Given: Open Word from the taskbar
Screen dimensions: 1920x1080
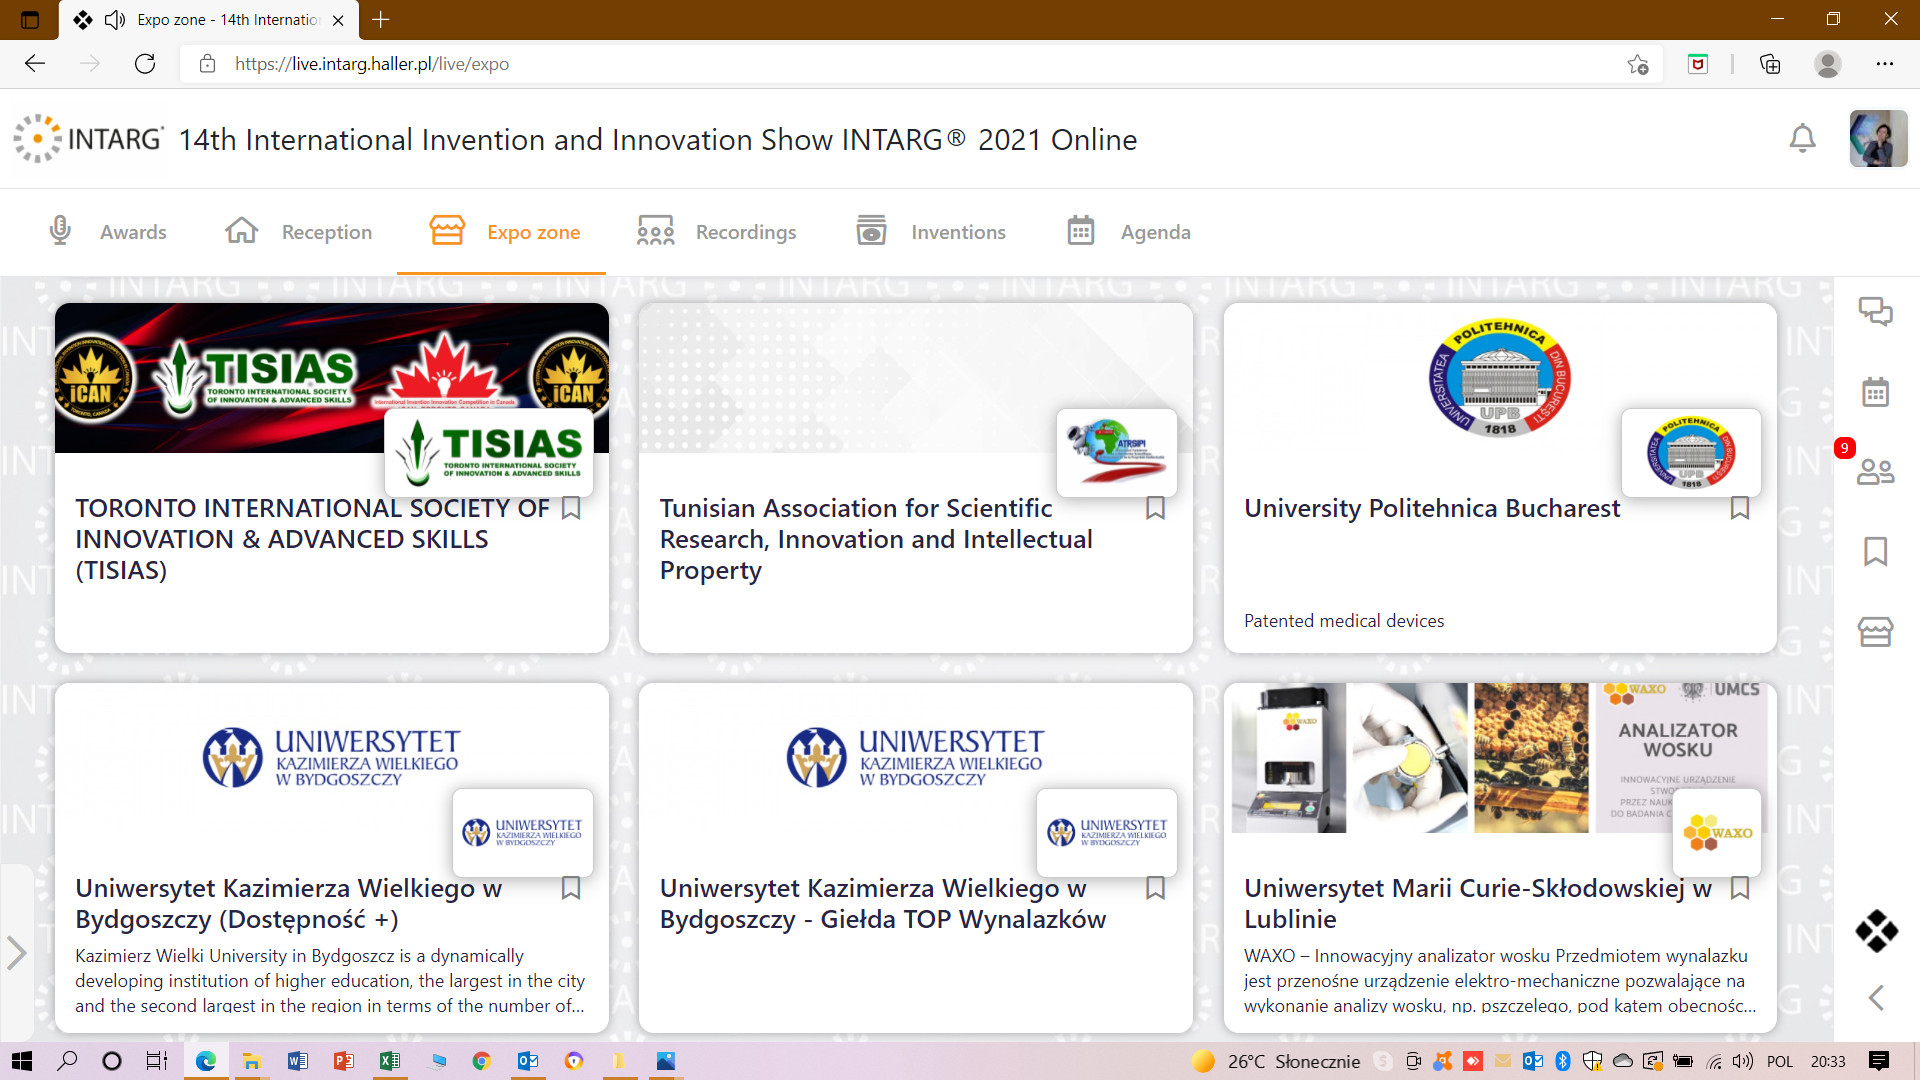Looking at the screenshot, I should [298, 1061].
